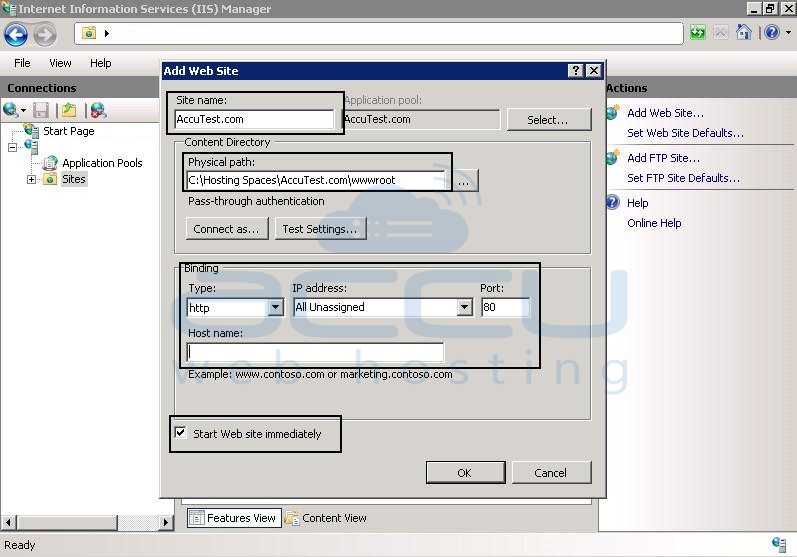
Task: Open the Help question mark icon in toolbar
Action: pyautogui.click(x=772, y=33)
